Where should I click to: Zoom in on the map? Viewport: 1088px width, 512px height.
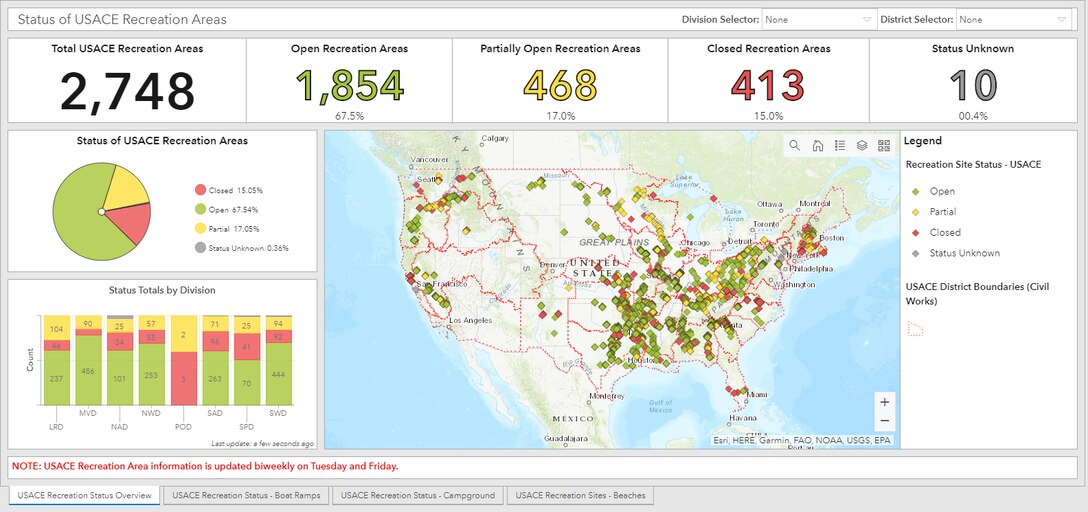pyautogui.click(x=884, y=402)
